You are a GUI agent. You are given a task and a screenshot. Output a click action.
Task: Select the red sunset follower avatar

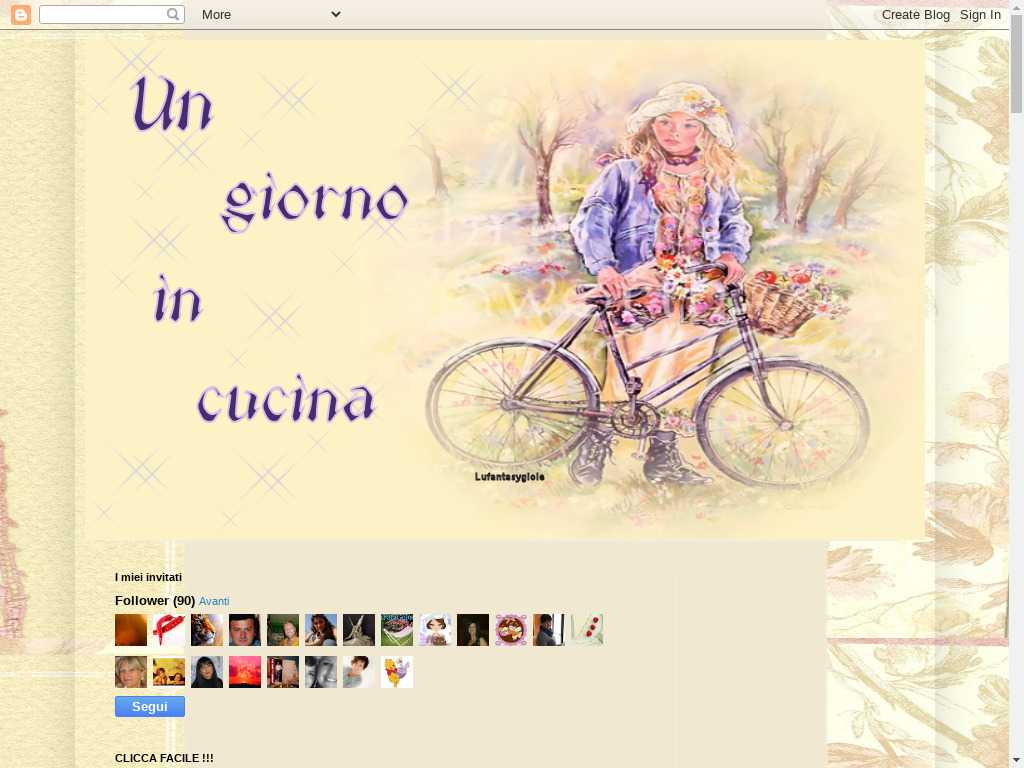245,672
